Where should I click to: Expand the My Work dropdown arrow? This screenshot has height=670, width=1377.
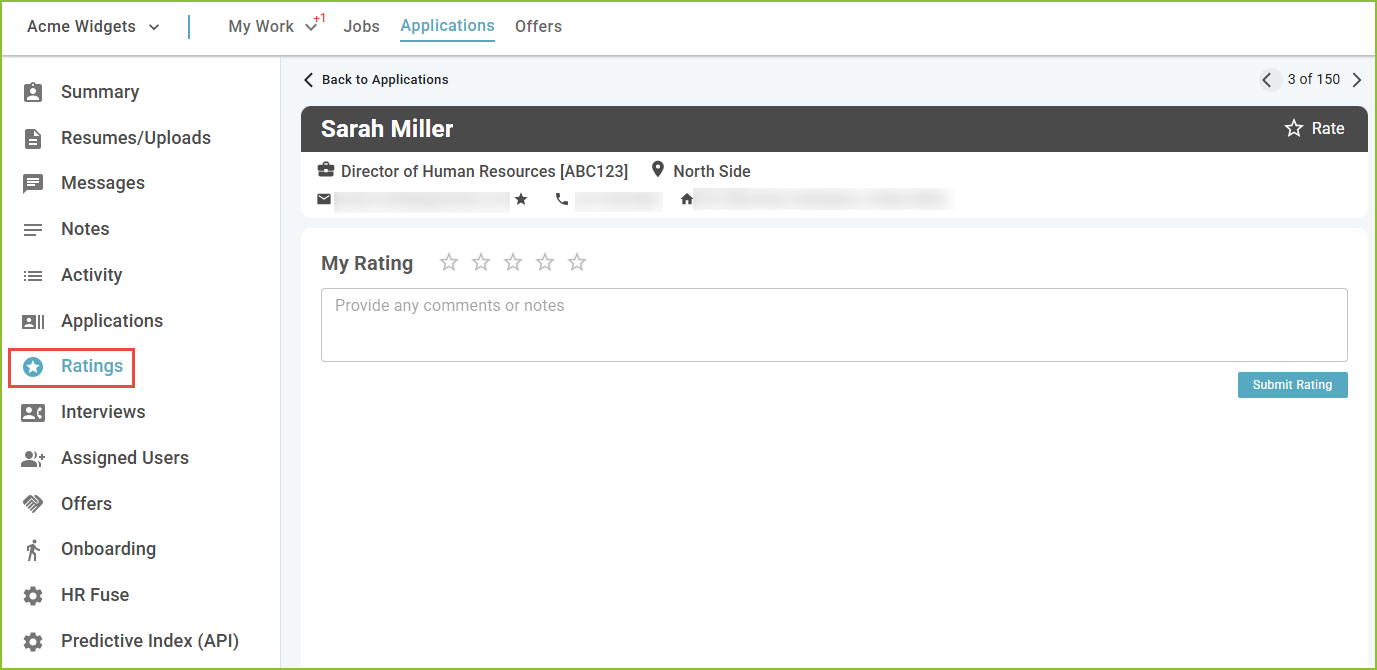[311, 27]
